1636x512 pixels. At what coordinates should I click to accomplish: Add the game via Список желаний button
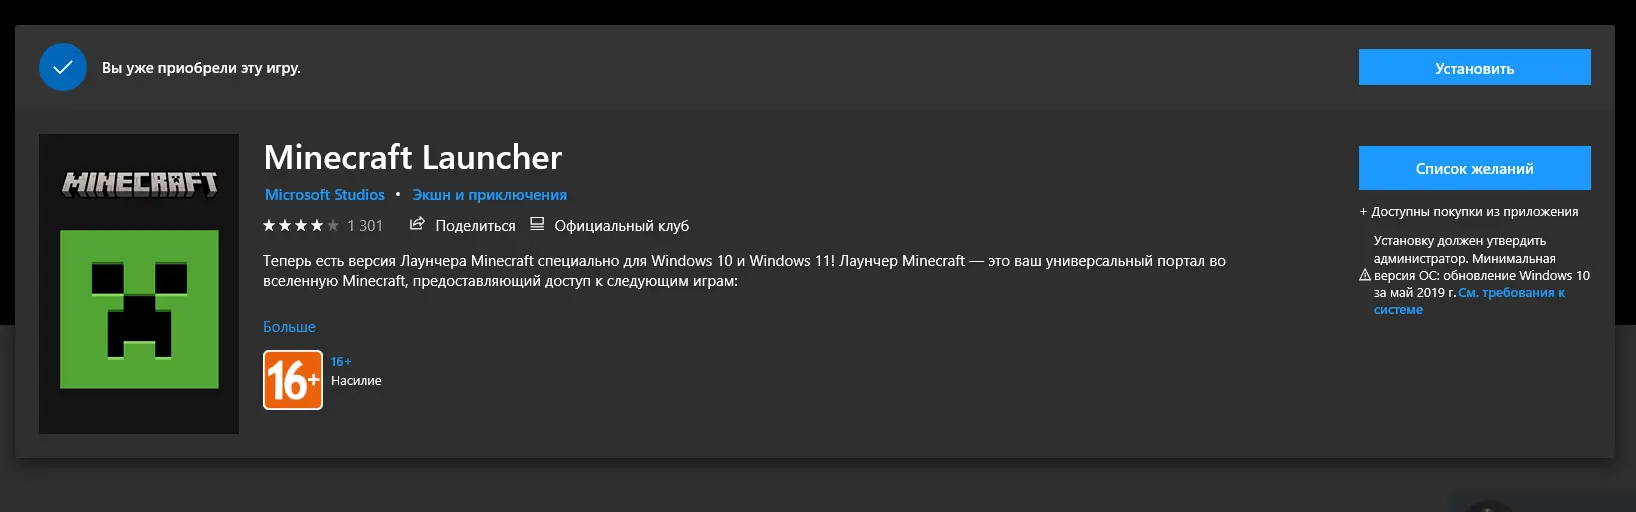[x=1474, y=168]
